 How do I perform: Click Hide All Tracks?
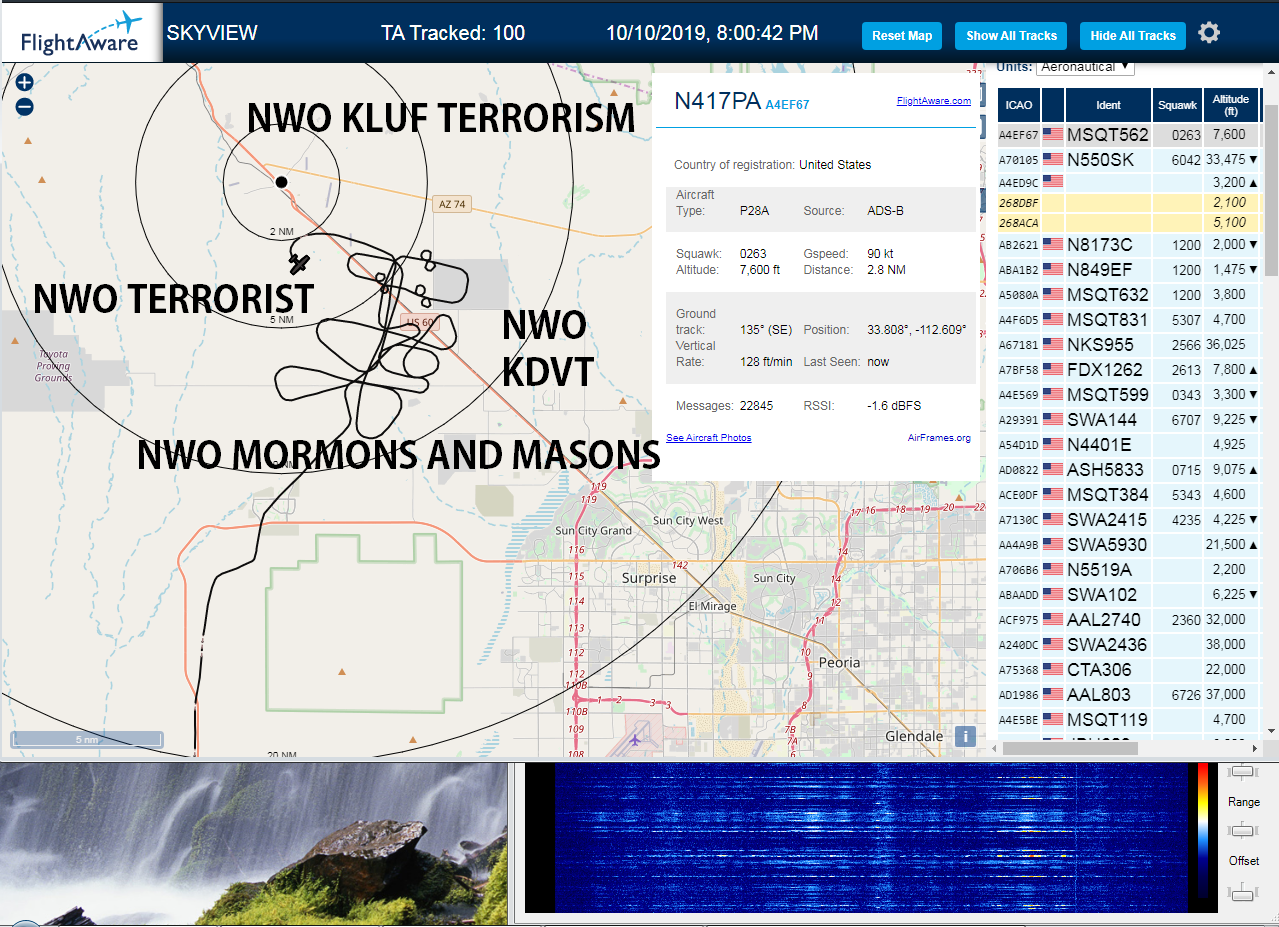click(x=1133, y=36)
